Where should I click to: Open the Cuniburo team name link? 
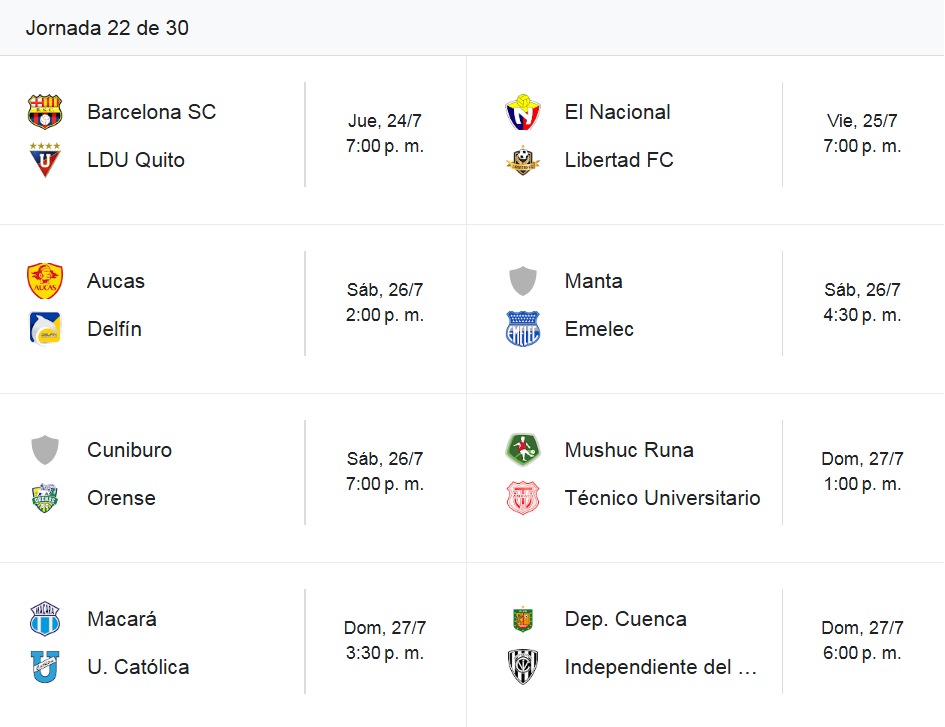[x=130, y=450]
